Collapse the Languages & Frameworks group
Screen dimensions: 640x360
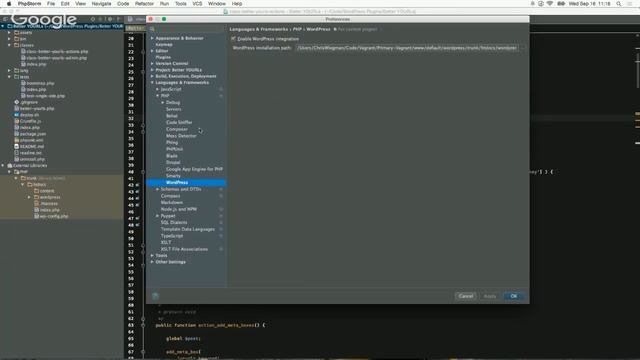pos(152,82)
